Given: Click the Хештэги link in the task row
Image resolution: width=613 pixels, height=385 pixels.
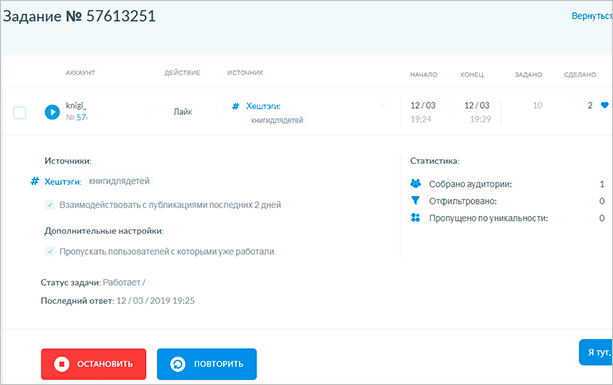Looking at the screenshot, I should pyautogui.click(x=263, y=106).
